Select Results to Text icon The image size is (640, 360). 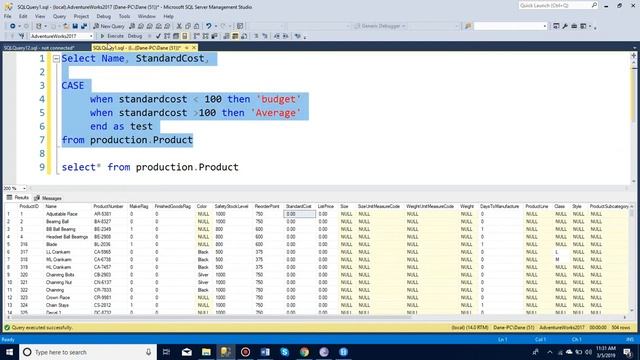pos(226,36)
